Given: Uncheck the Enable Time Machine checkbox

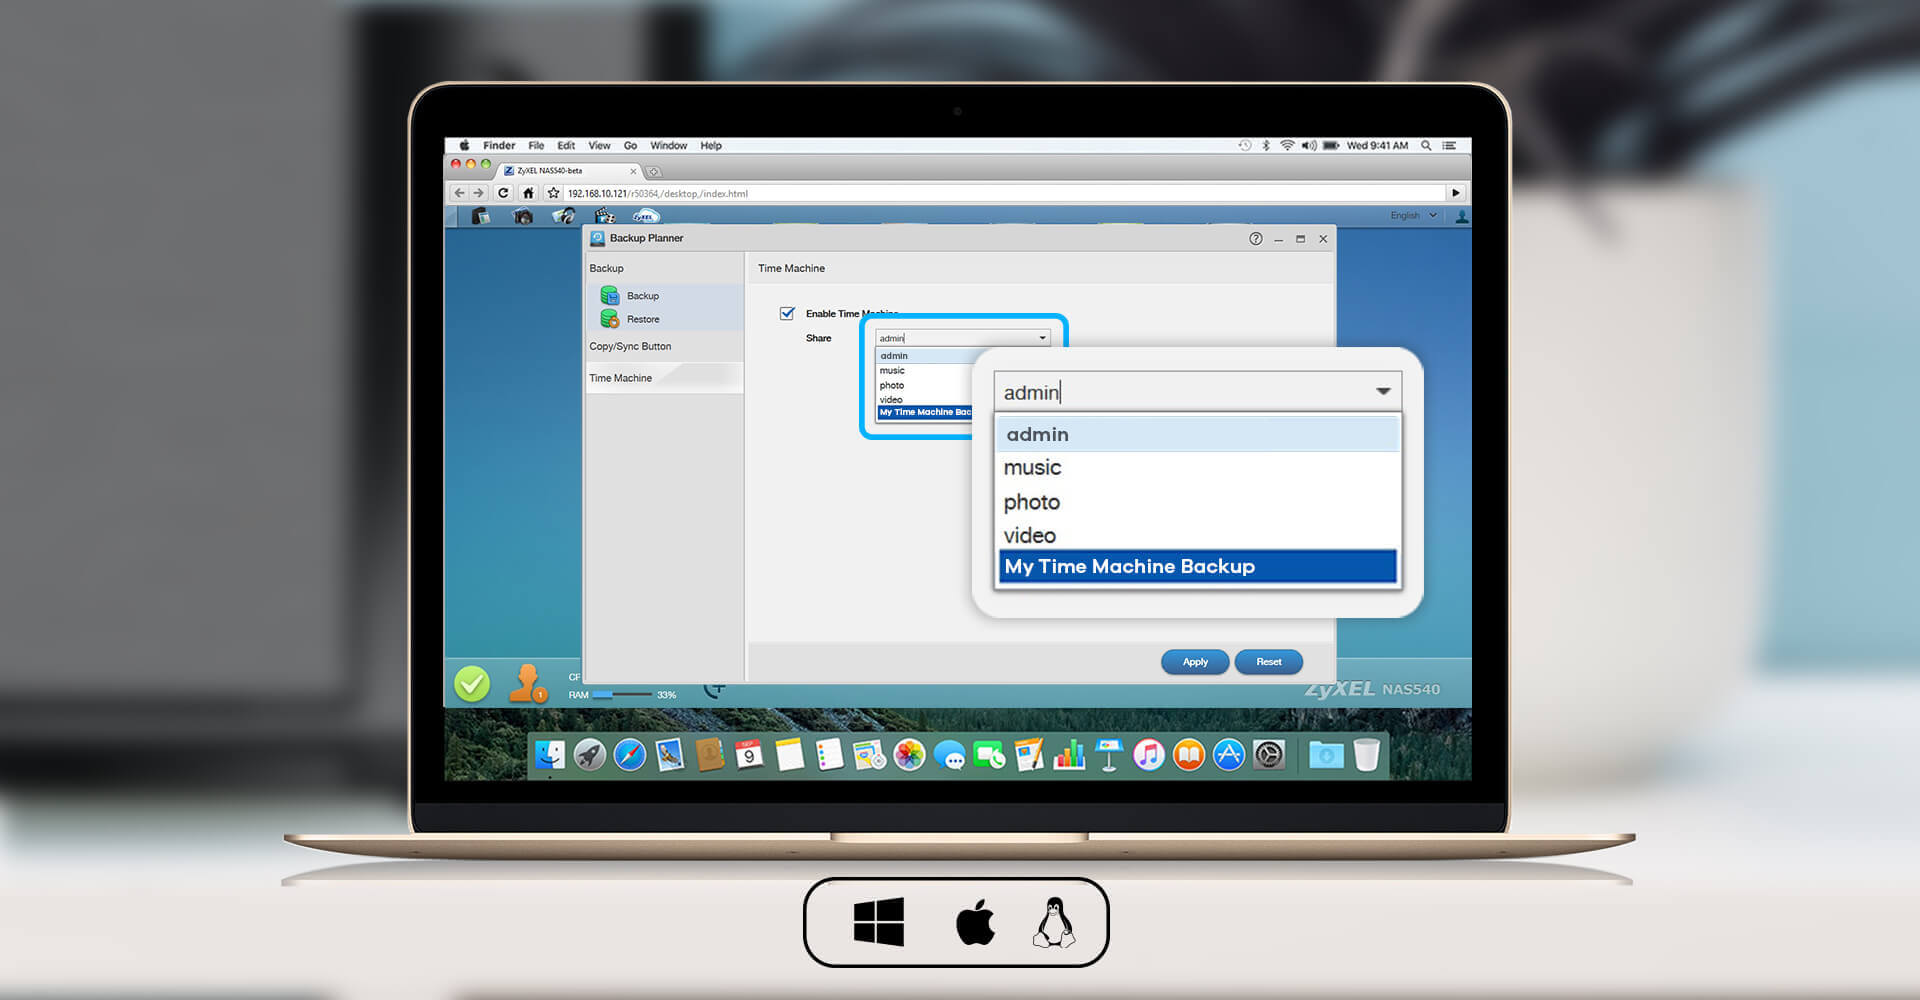Looking at the screenshot, I should (x=787, y=313).
